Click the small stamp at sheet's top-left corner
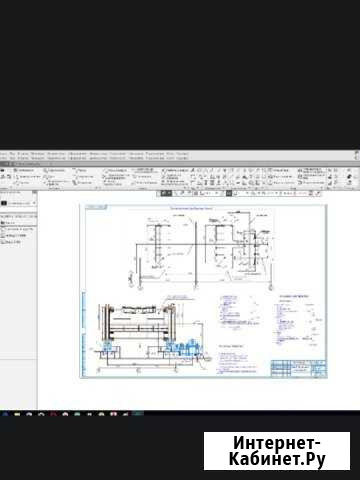This screenshot has width=360, height=480. coord(96,207)
